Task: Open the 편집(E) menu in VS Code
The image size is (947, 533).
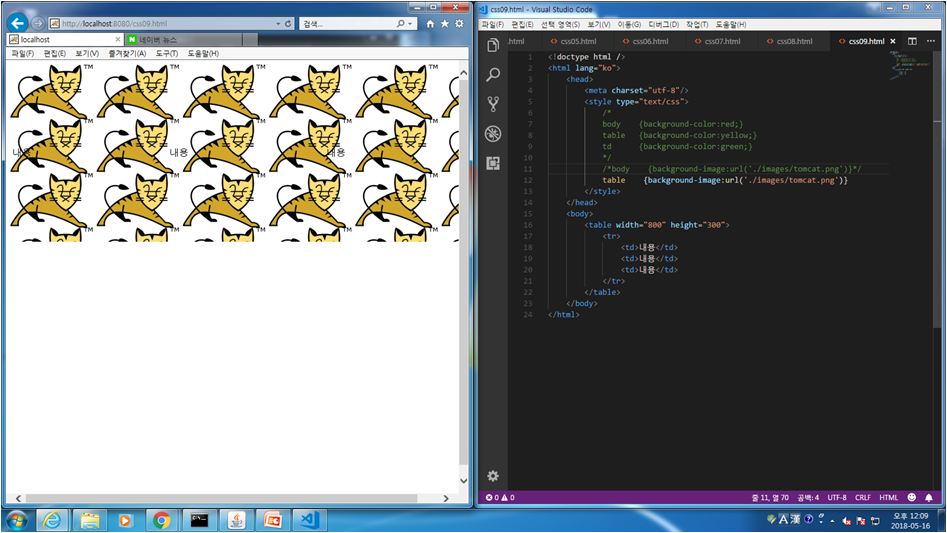Action: tap(522, 24)
